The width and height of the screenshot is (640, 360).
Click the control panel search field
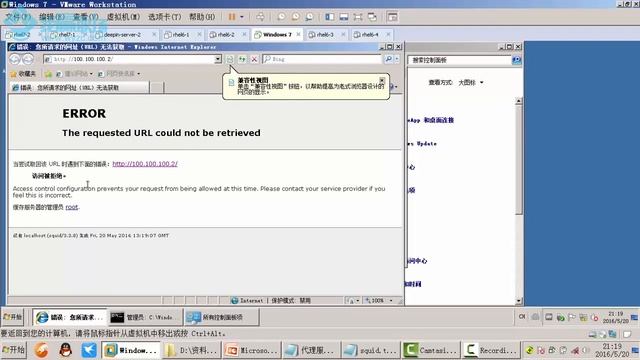click(x=460, y=60)
